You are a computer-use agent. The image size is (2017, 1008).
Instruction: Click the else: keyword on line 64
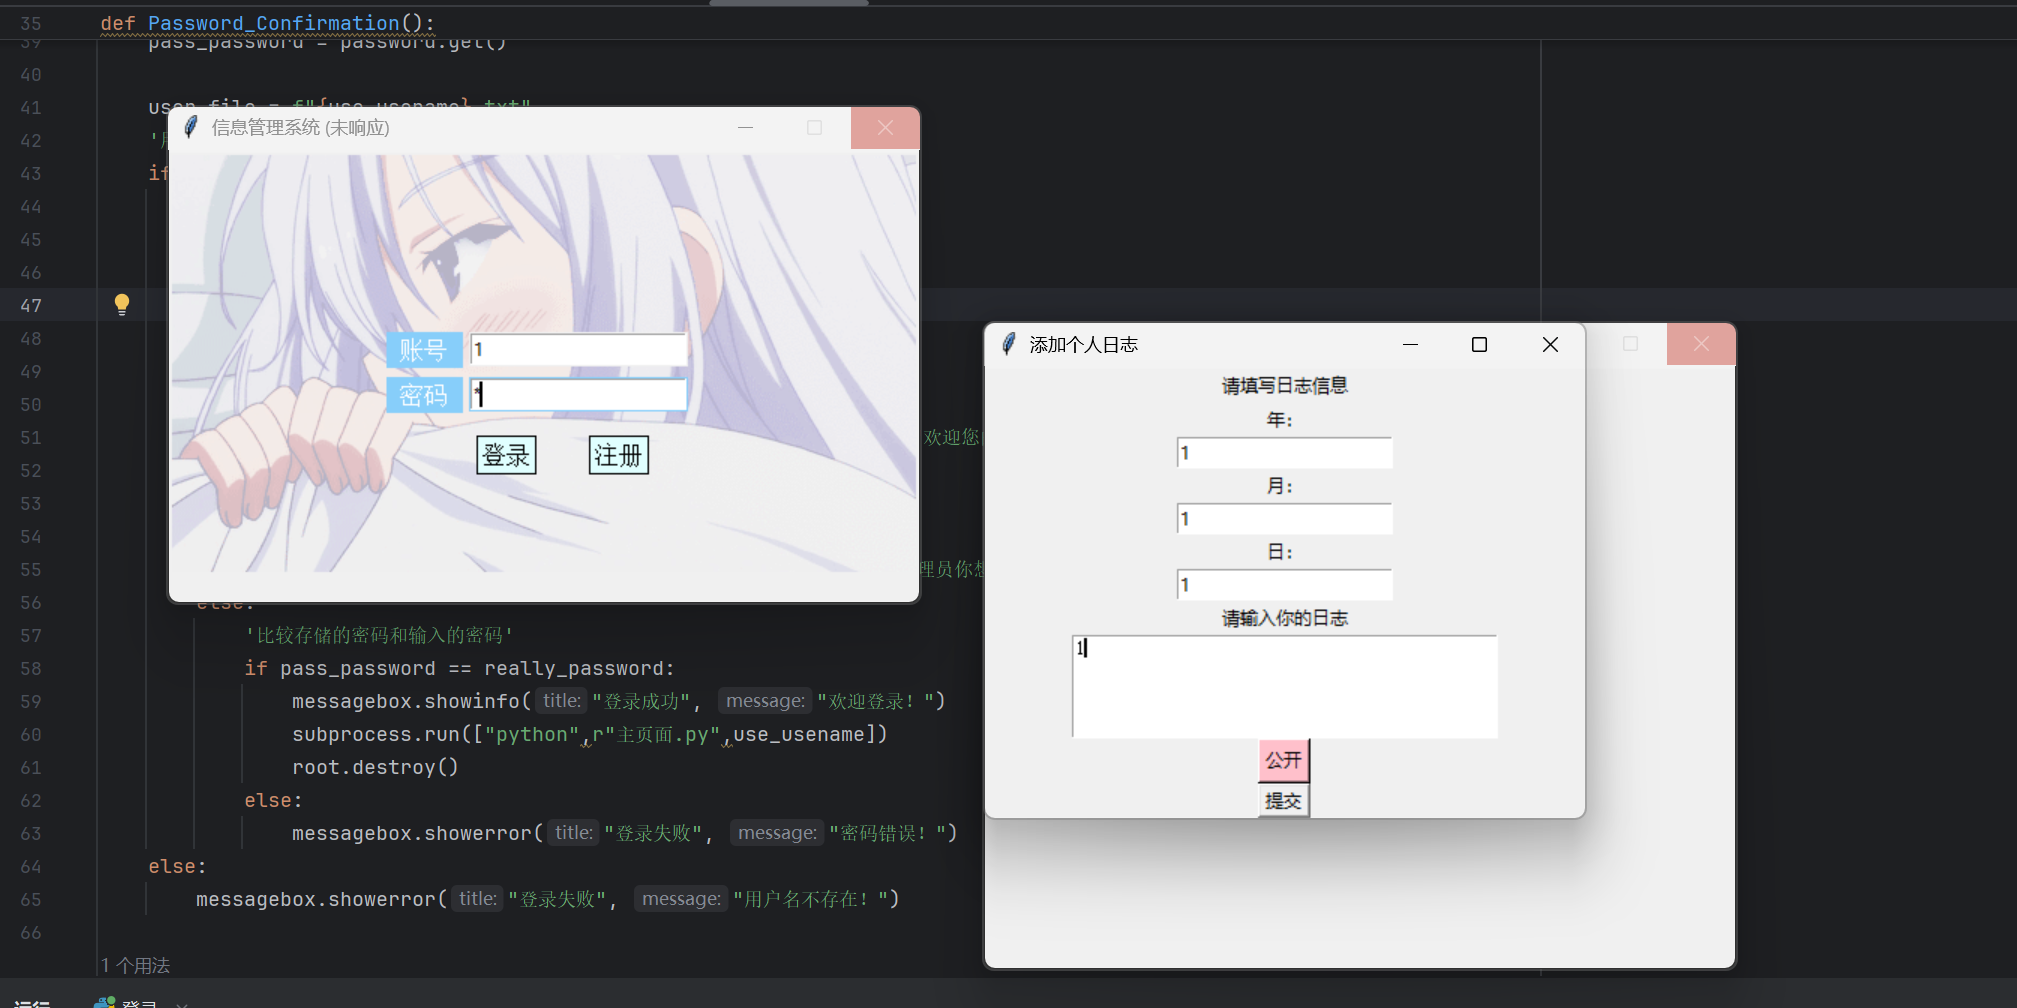pyautogui.click(x=177, y=867)
